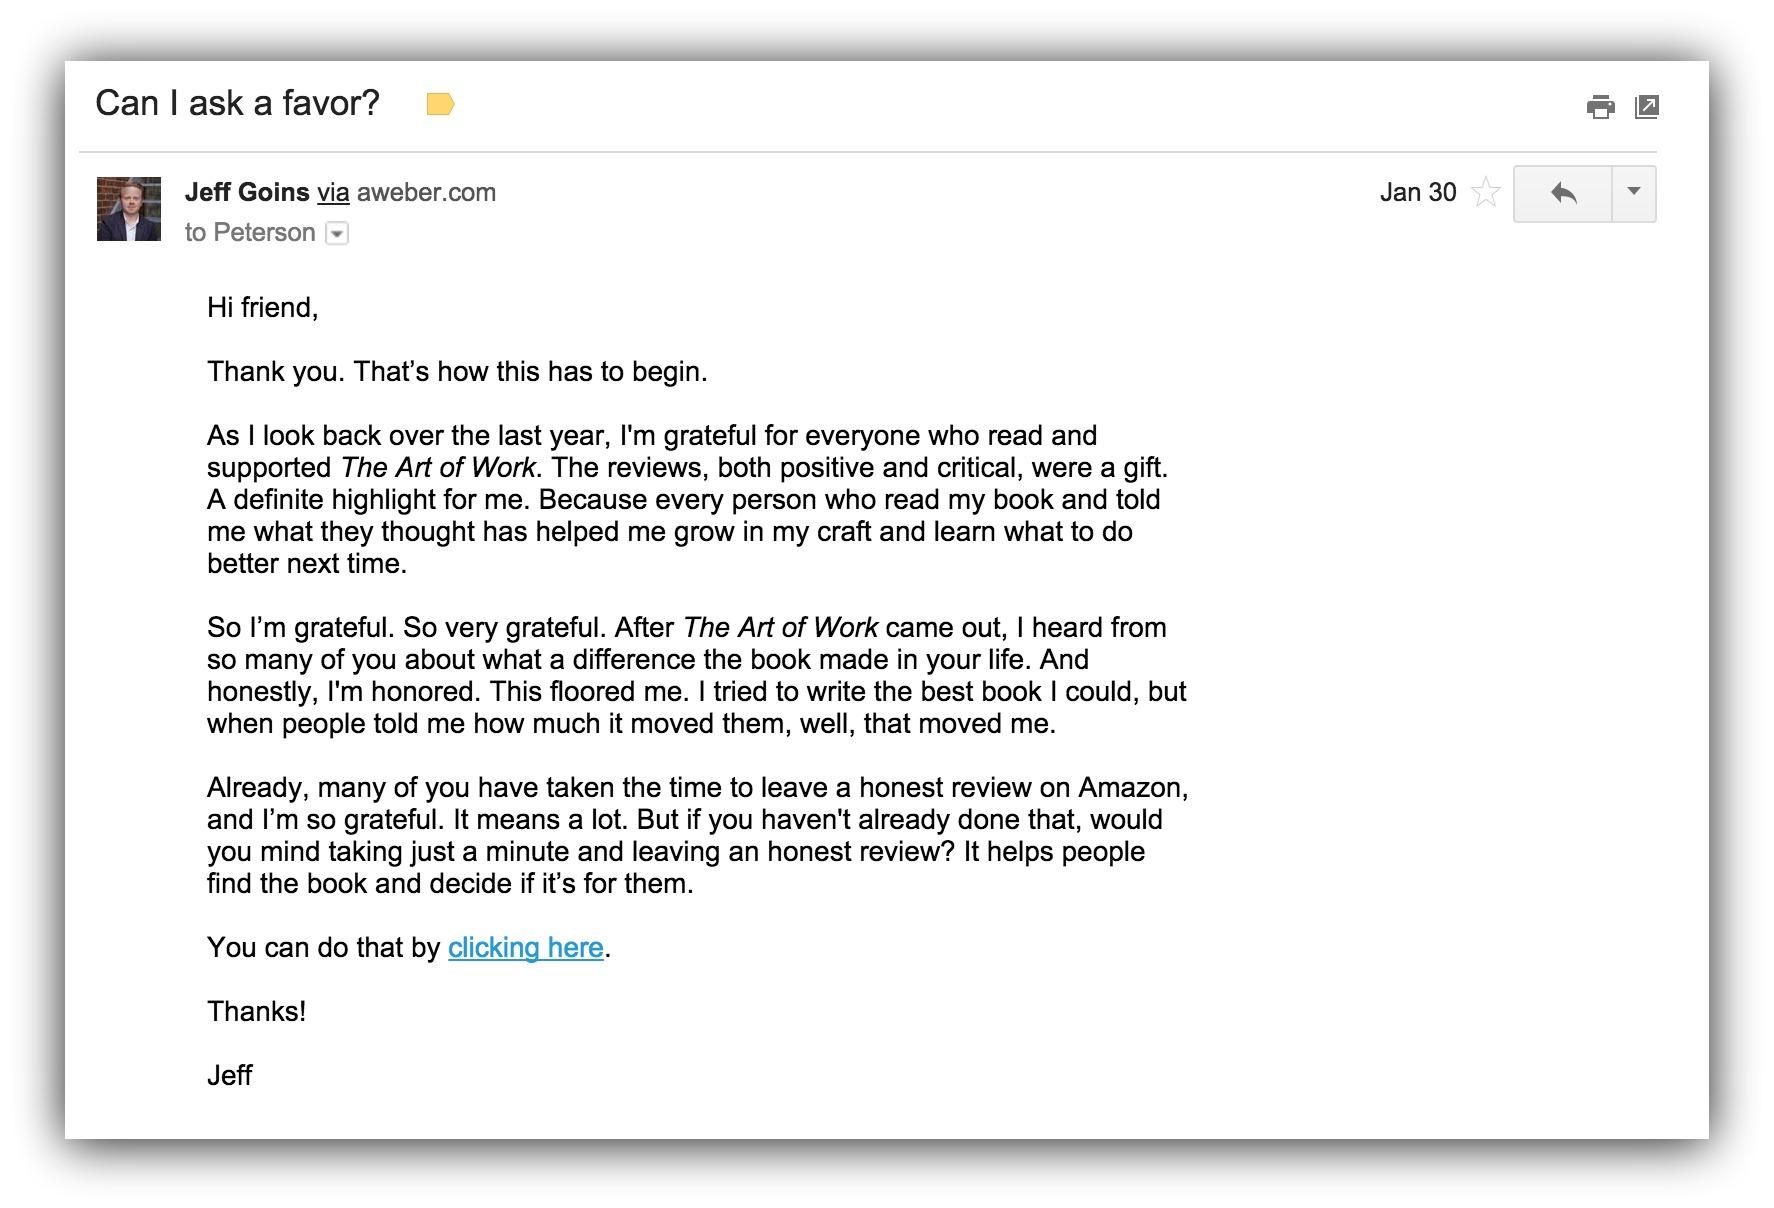Screen dimensions: 1774x1208
Task: Click Jeff Goins' profile photo
Action: (x=129, y=209)
